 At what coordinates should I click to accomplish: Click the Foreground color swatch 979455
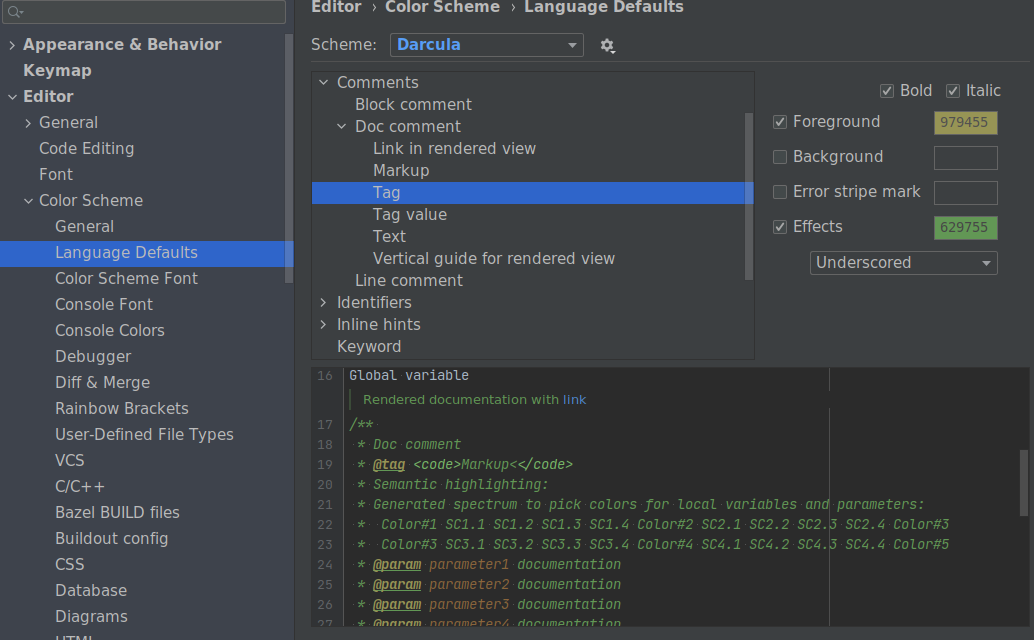[965, 122]
